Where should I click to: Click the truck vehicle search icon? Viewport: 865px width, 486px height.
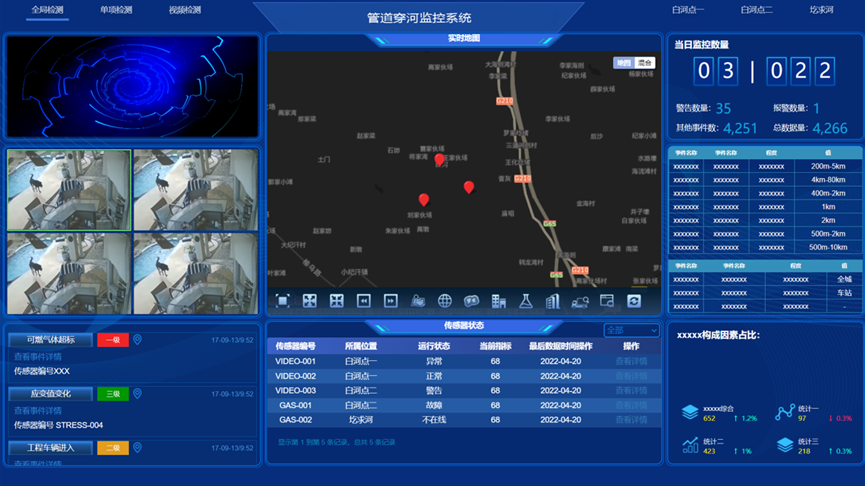[x=580, y=301]
